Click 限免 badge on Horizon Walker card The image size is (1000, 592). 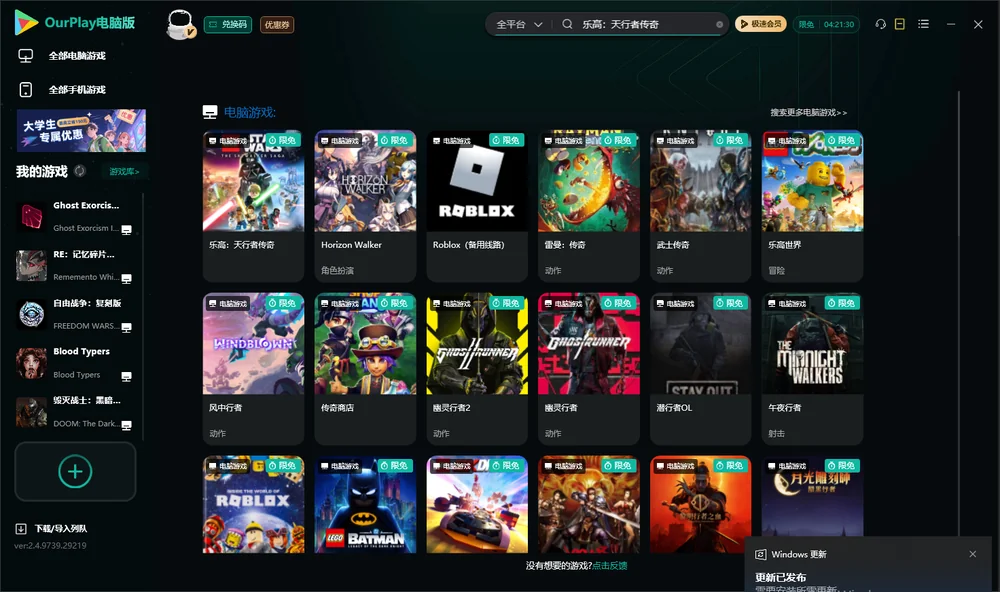(395, 140)
